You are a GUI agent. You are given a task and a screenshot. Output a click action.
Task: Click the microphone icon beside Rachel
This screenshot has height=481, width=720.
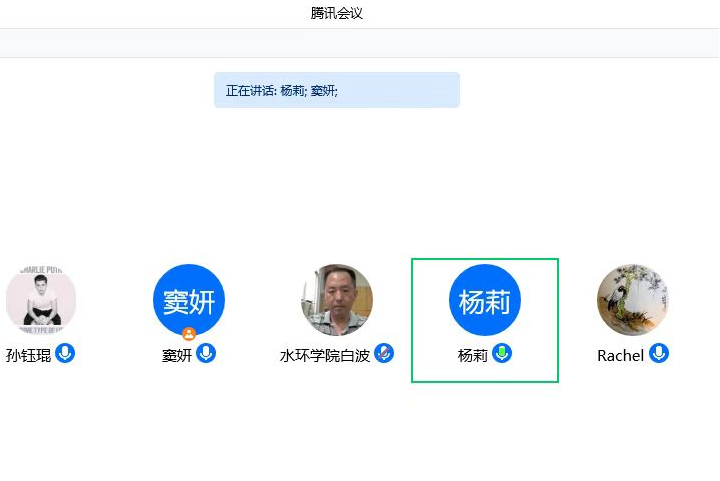(x=658, y=353)
